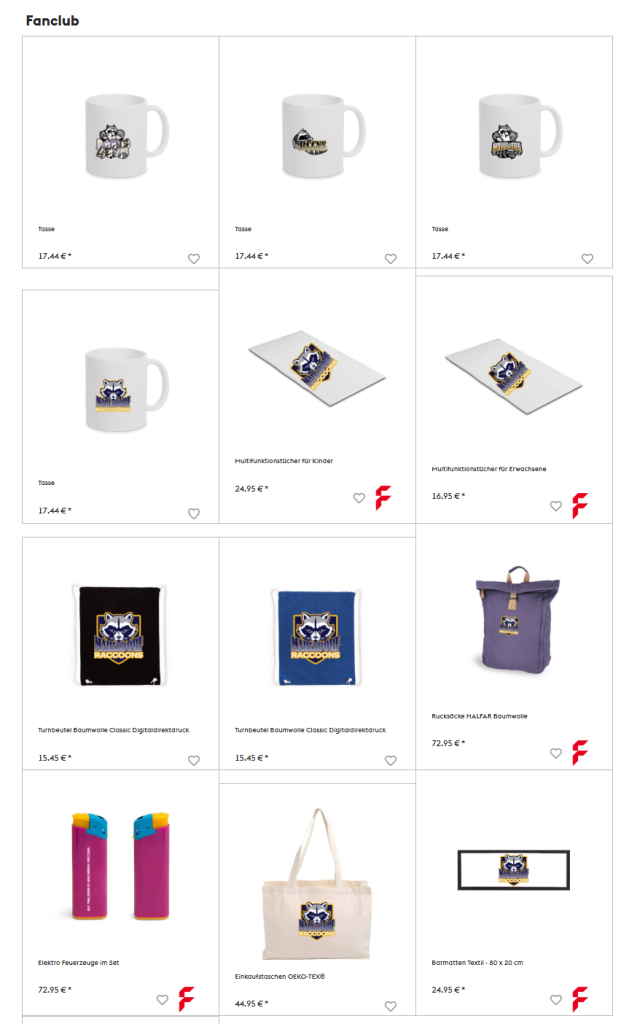Screen dimensions: 621x1024
Task: Open the Einkaufstaschen OEKO-TEX product link
Action: [x=279, y=976]
